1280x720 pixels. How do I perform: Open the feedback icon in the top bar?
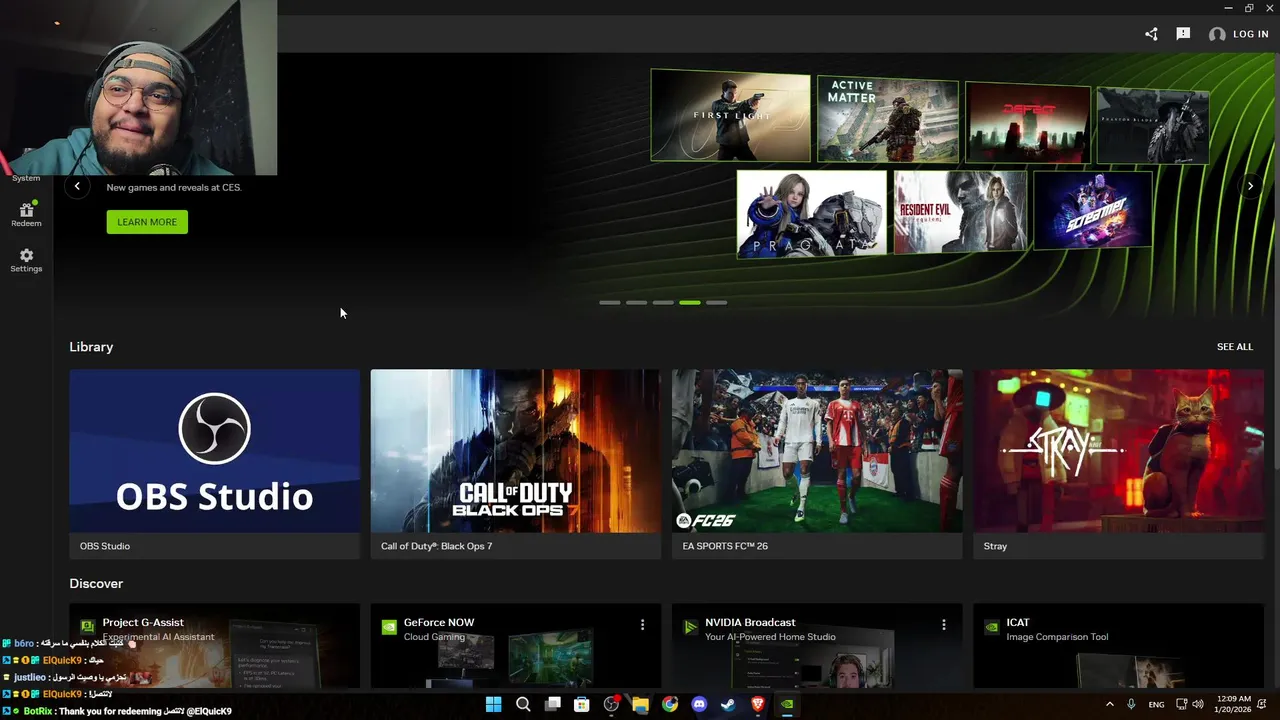[x=1183, y=34]
